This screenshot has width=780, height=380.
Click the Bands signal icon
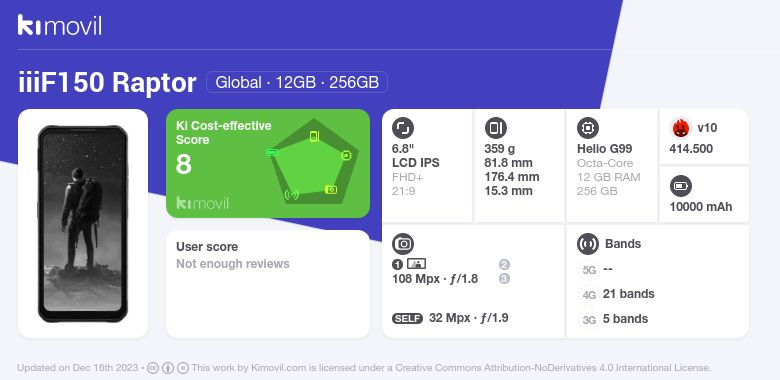(588, 244)
